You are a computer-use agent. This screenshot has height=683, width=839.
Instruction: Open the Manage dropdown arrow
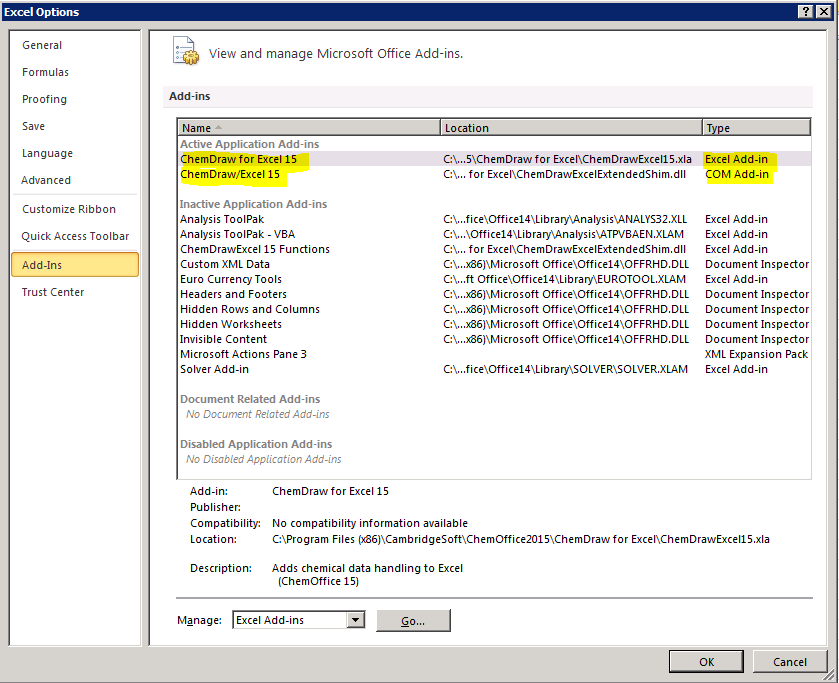point(355,620)
